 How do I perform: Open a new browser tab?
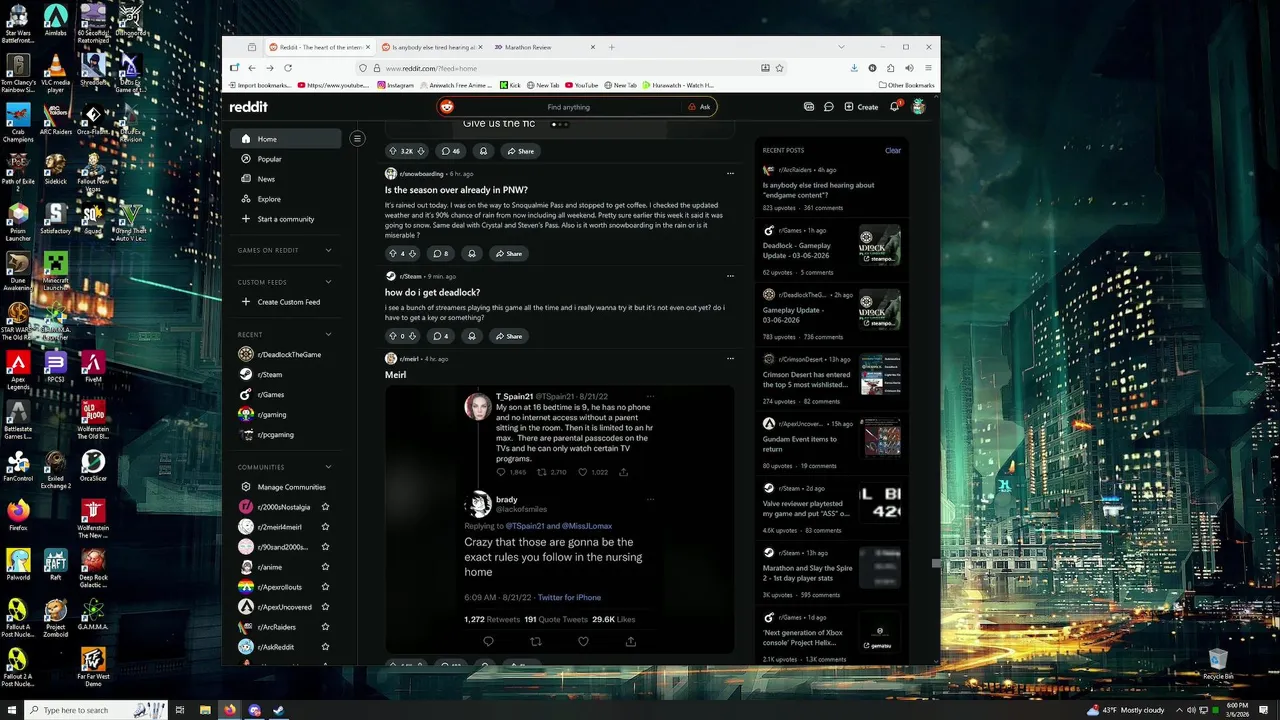click(x=612, y=47)
